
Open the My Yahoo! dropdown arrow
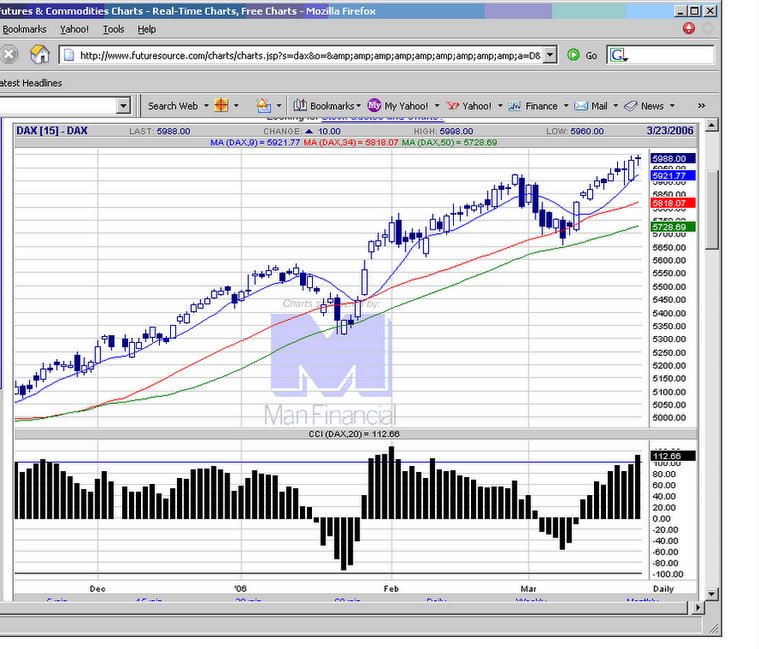[x=437, y=106]
